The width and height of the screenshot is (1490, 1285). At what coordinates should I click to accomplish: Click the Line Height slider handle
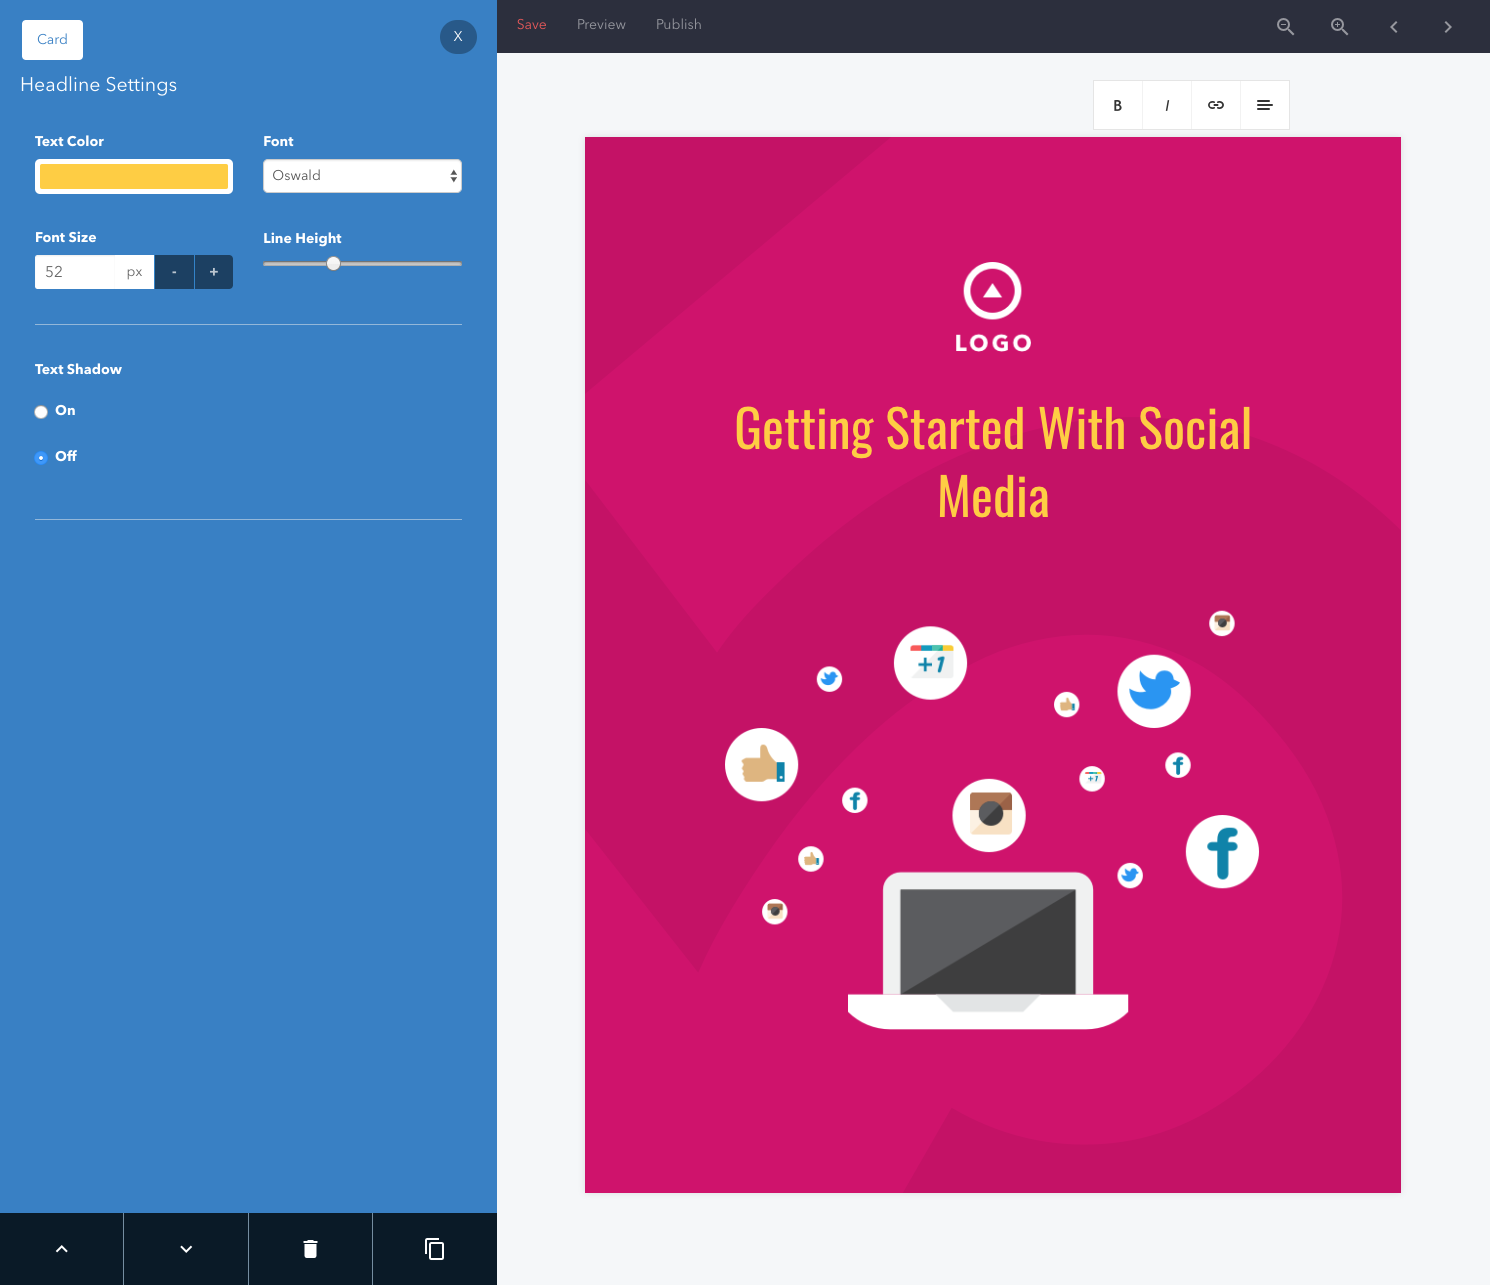pyautogui.click(x=334, y=264)
